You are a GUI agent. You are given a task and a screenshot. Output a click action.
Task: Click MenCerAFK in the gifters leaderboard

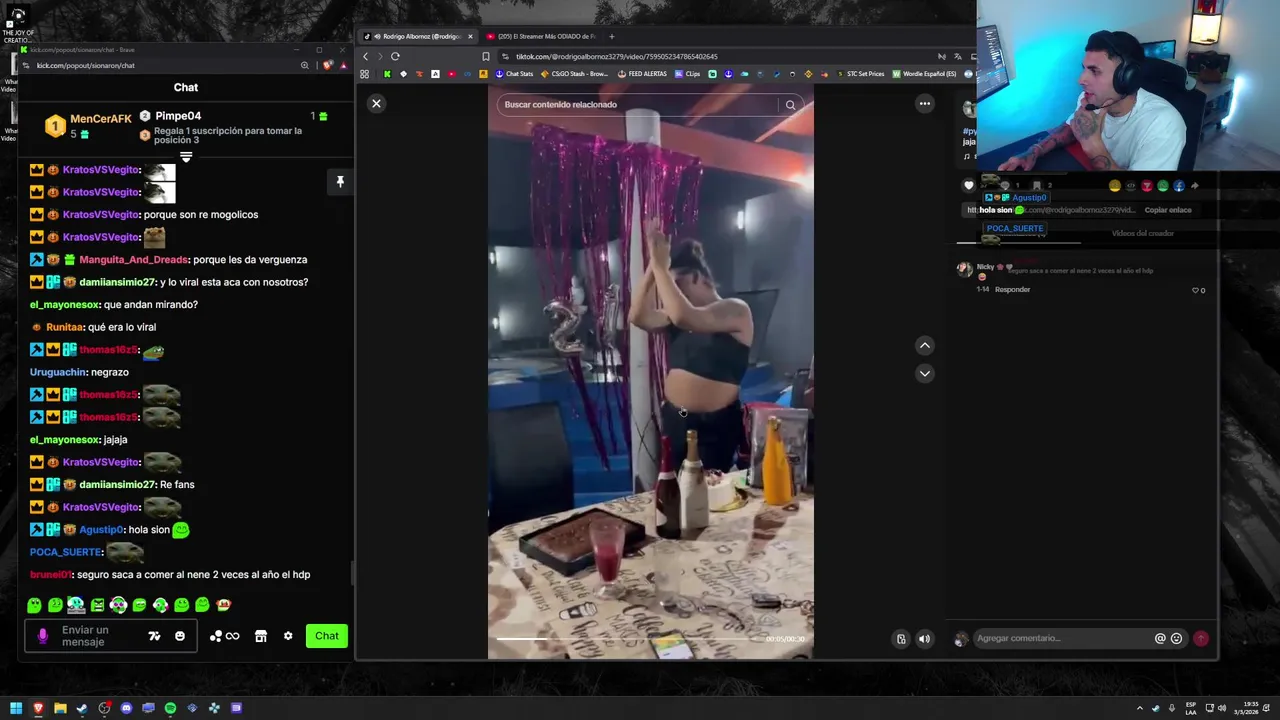[x=100, y=119]
